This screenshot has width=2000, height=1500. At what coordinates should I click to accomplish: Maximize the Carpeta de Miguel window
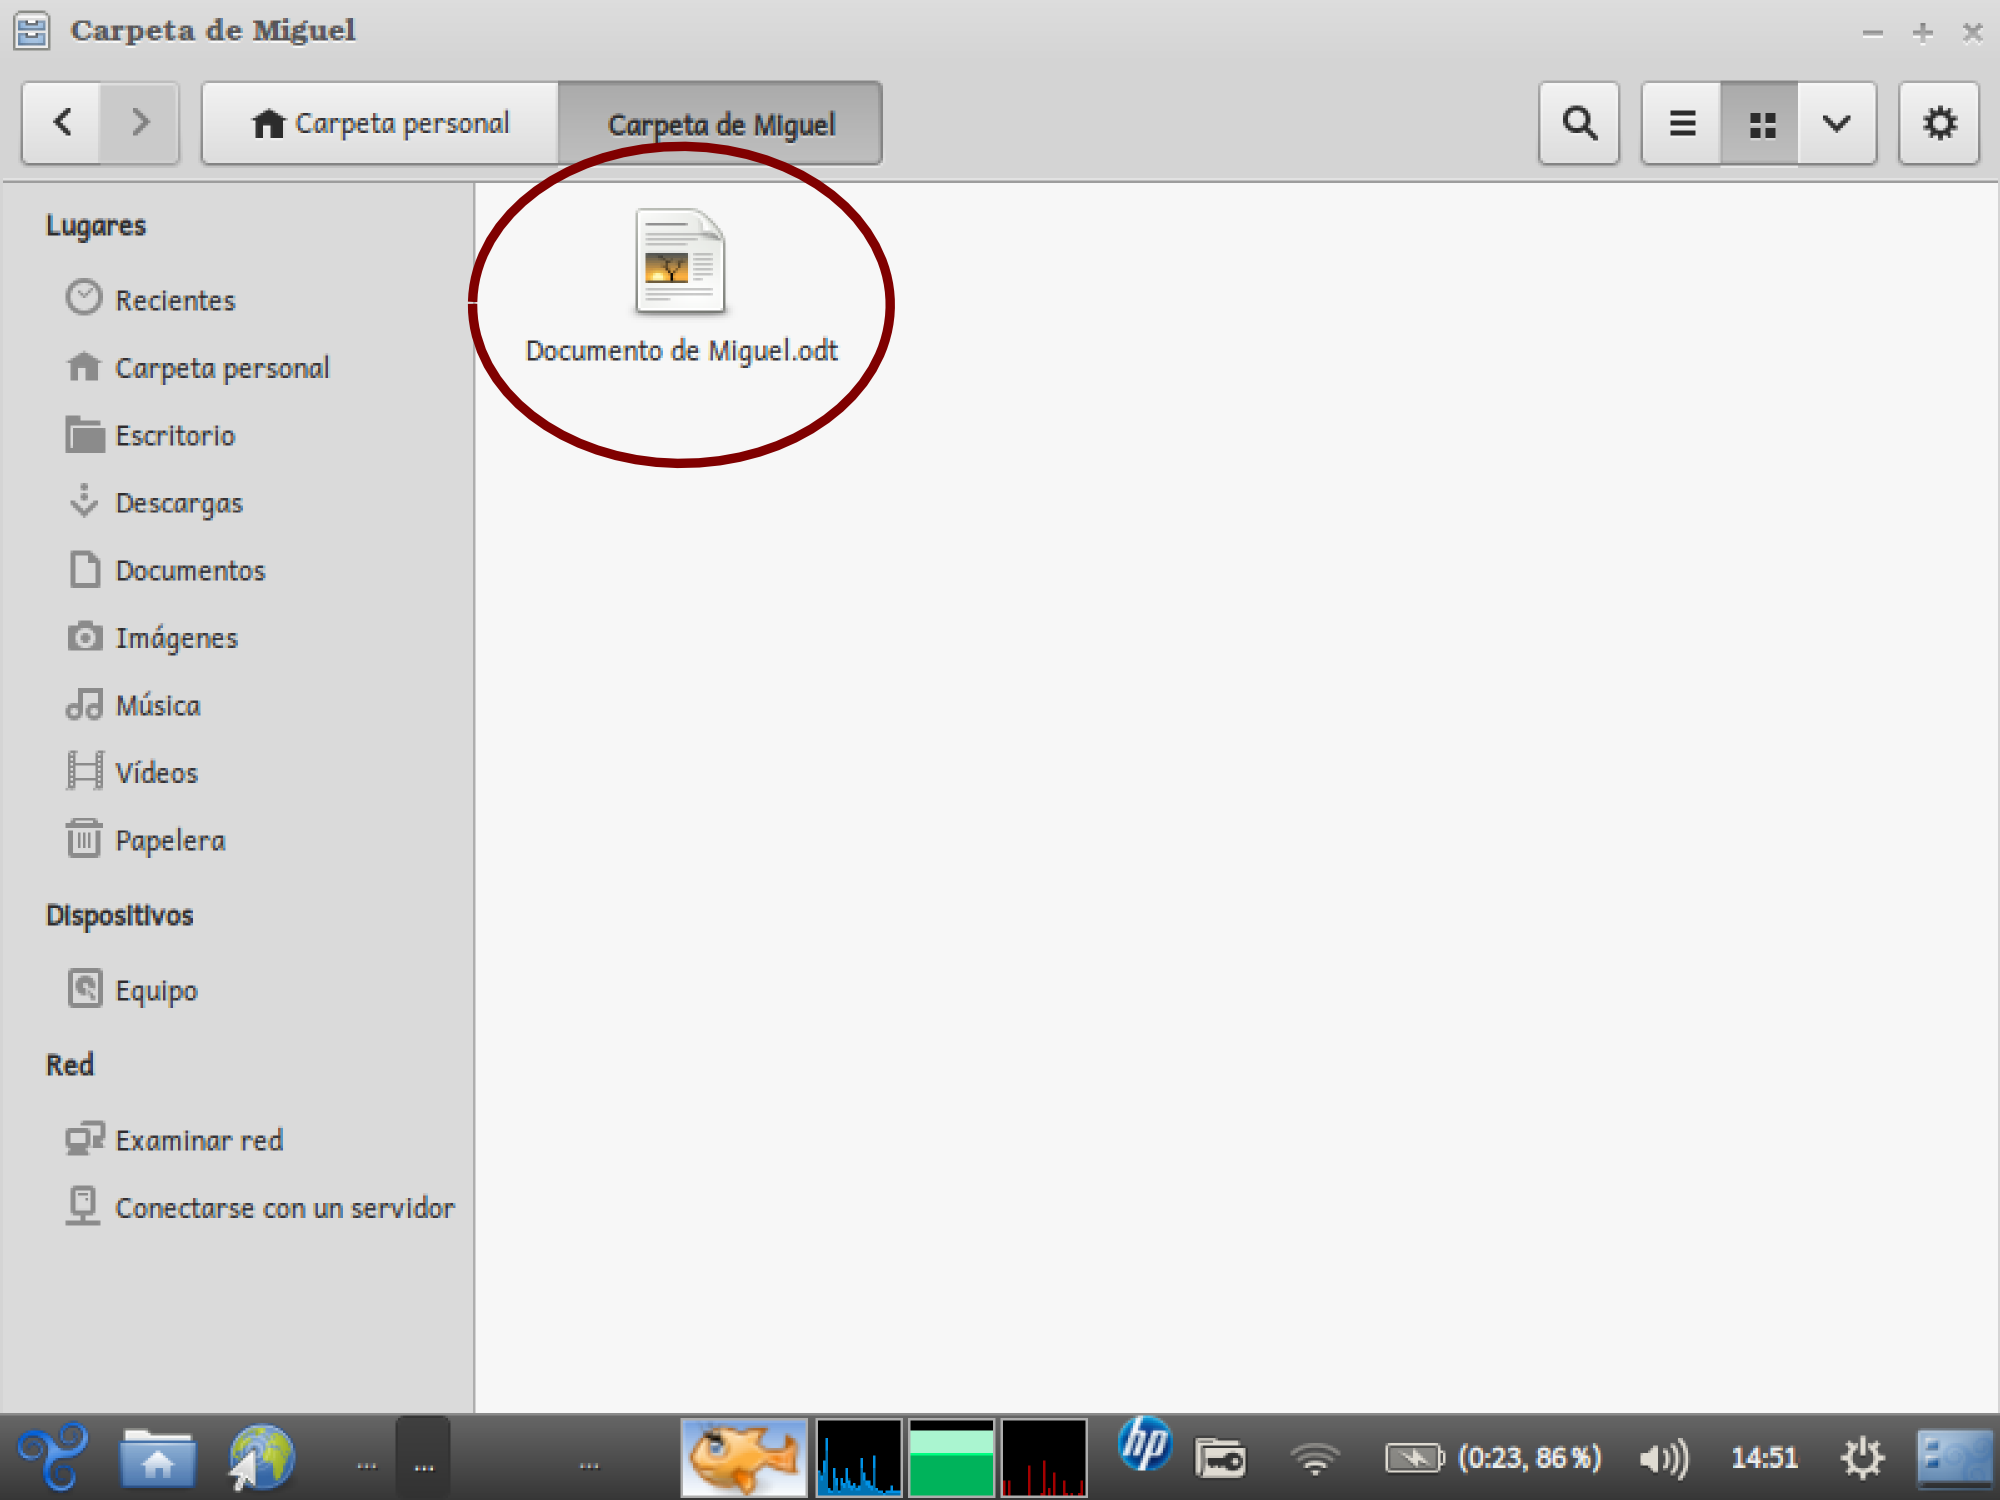pos(1922,33)
